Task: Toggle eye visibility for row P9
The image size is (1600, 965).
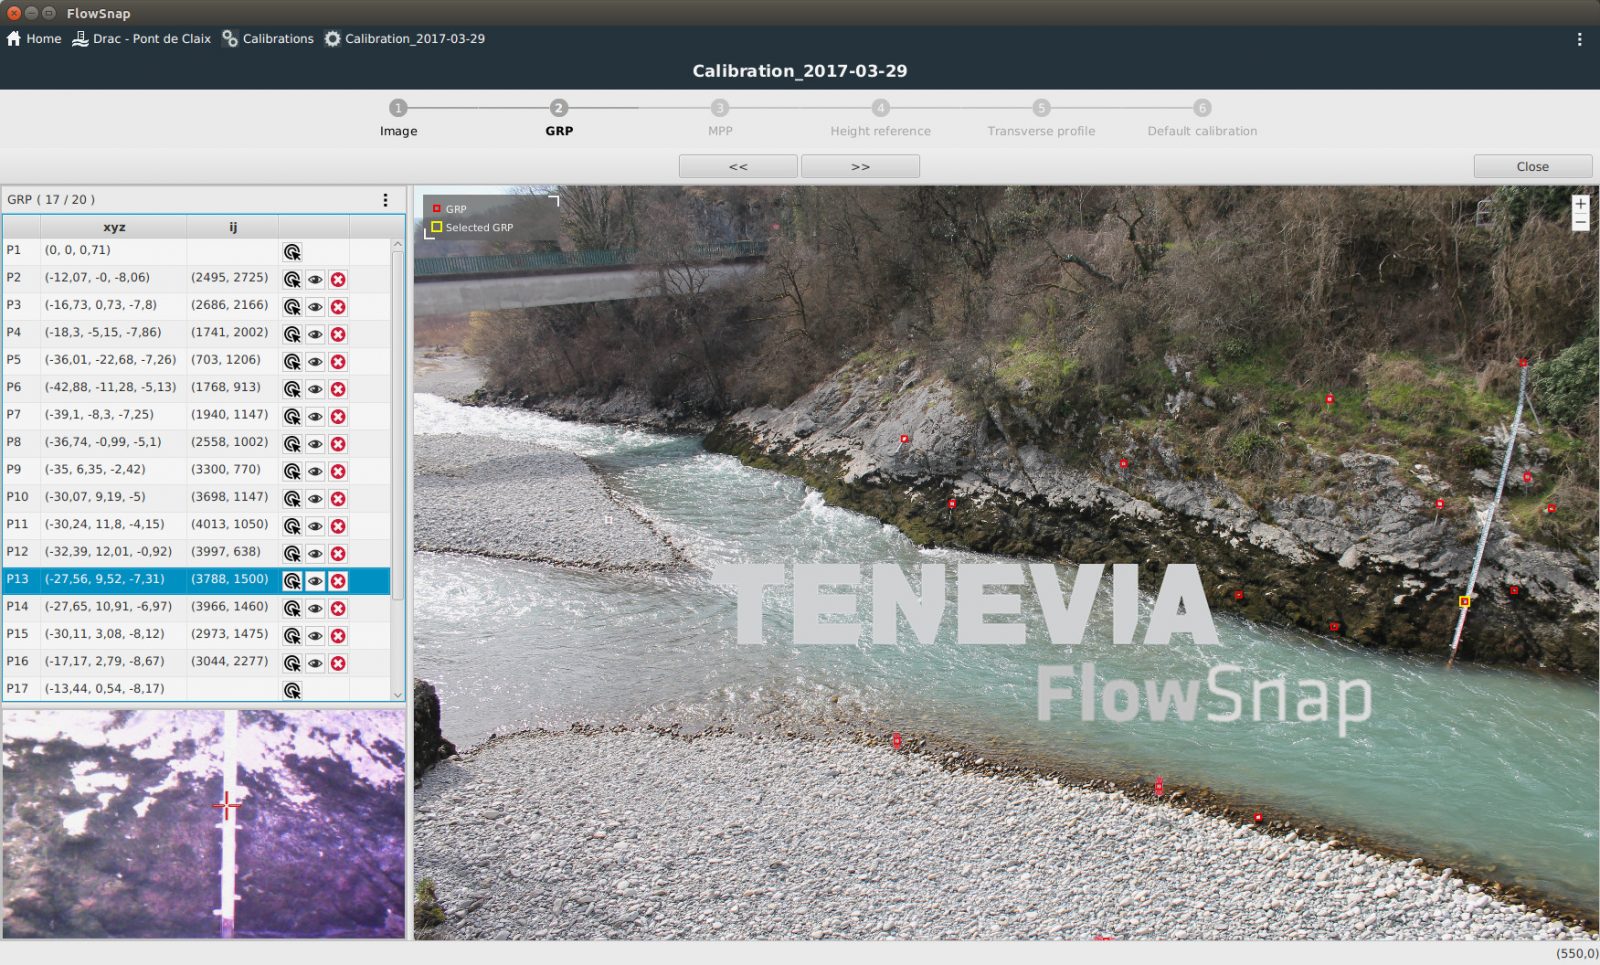Action: 315,471
